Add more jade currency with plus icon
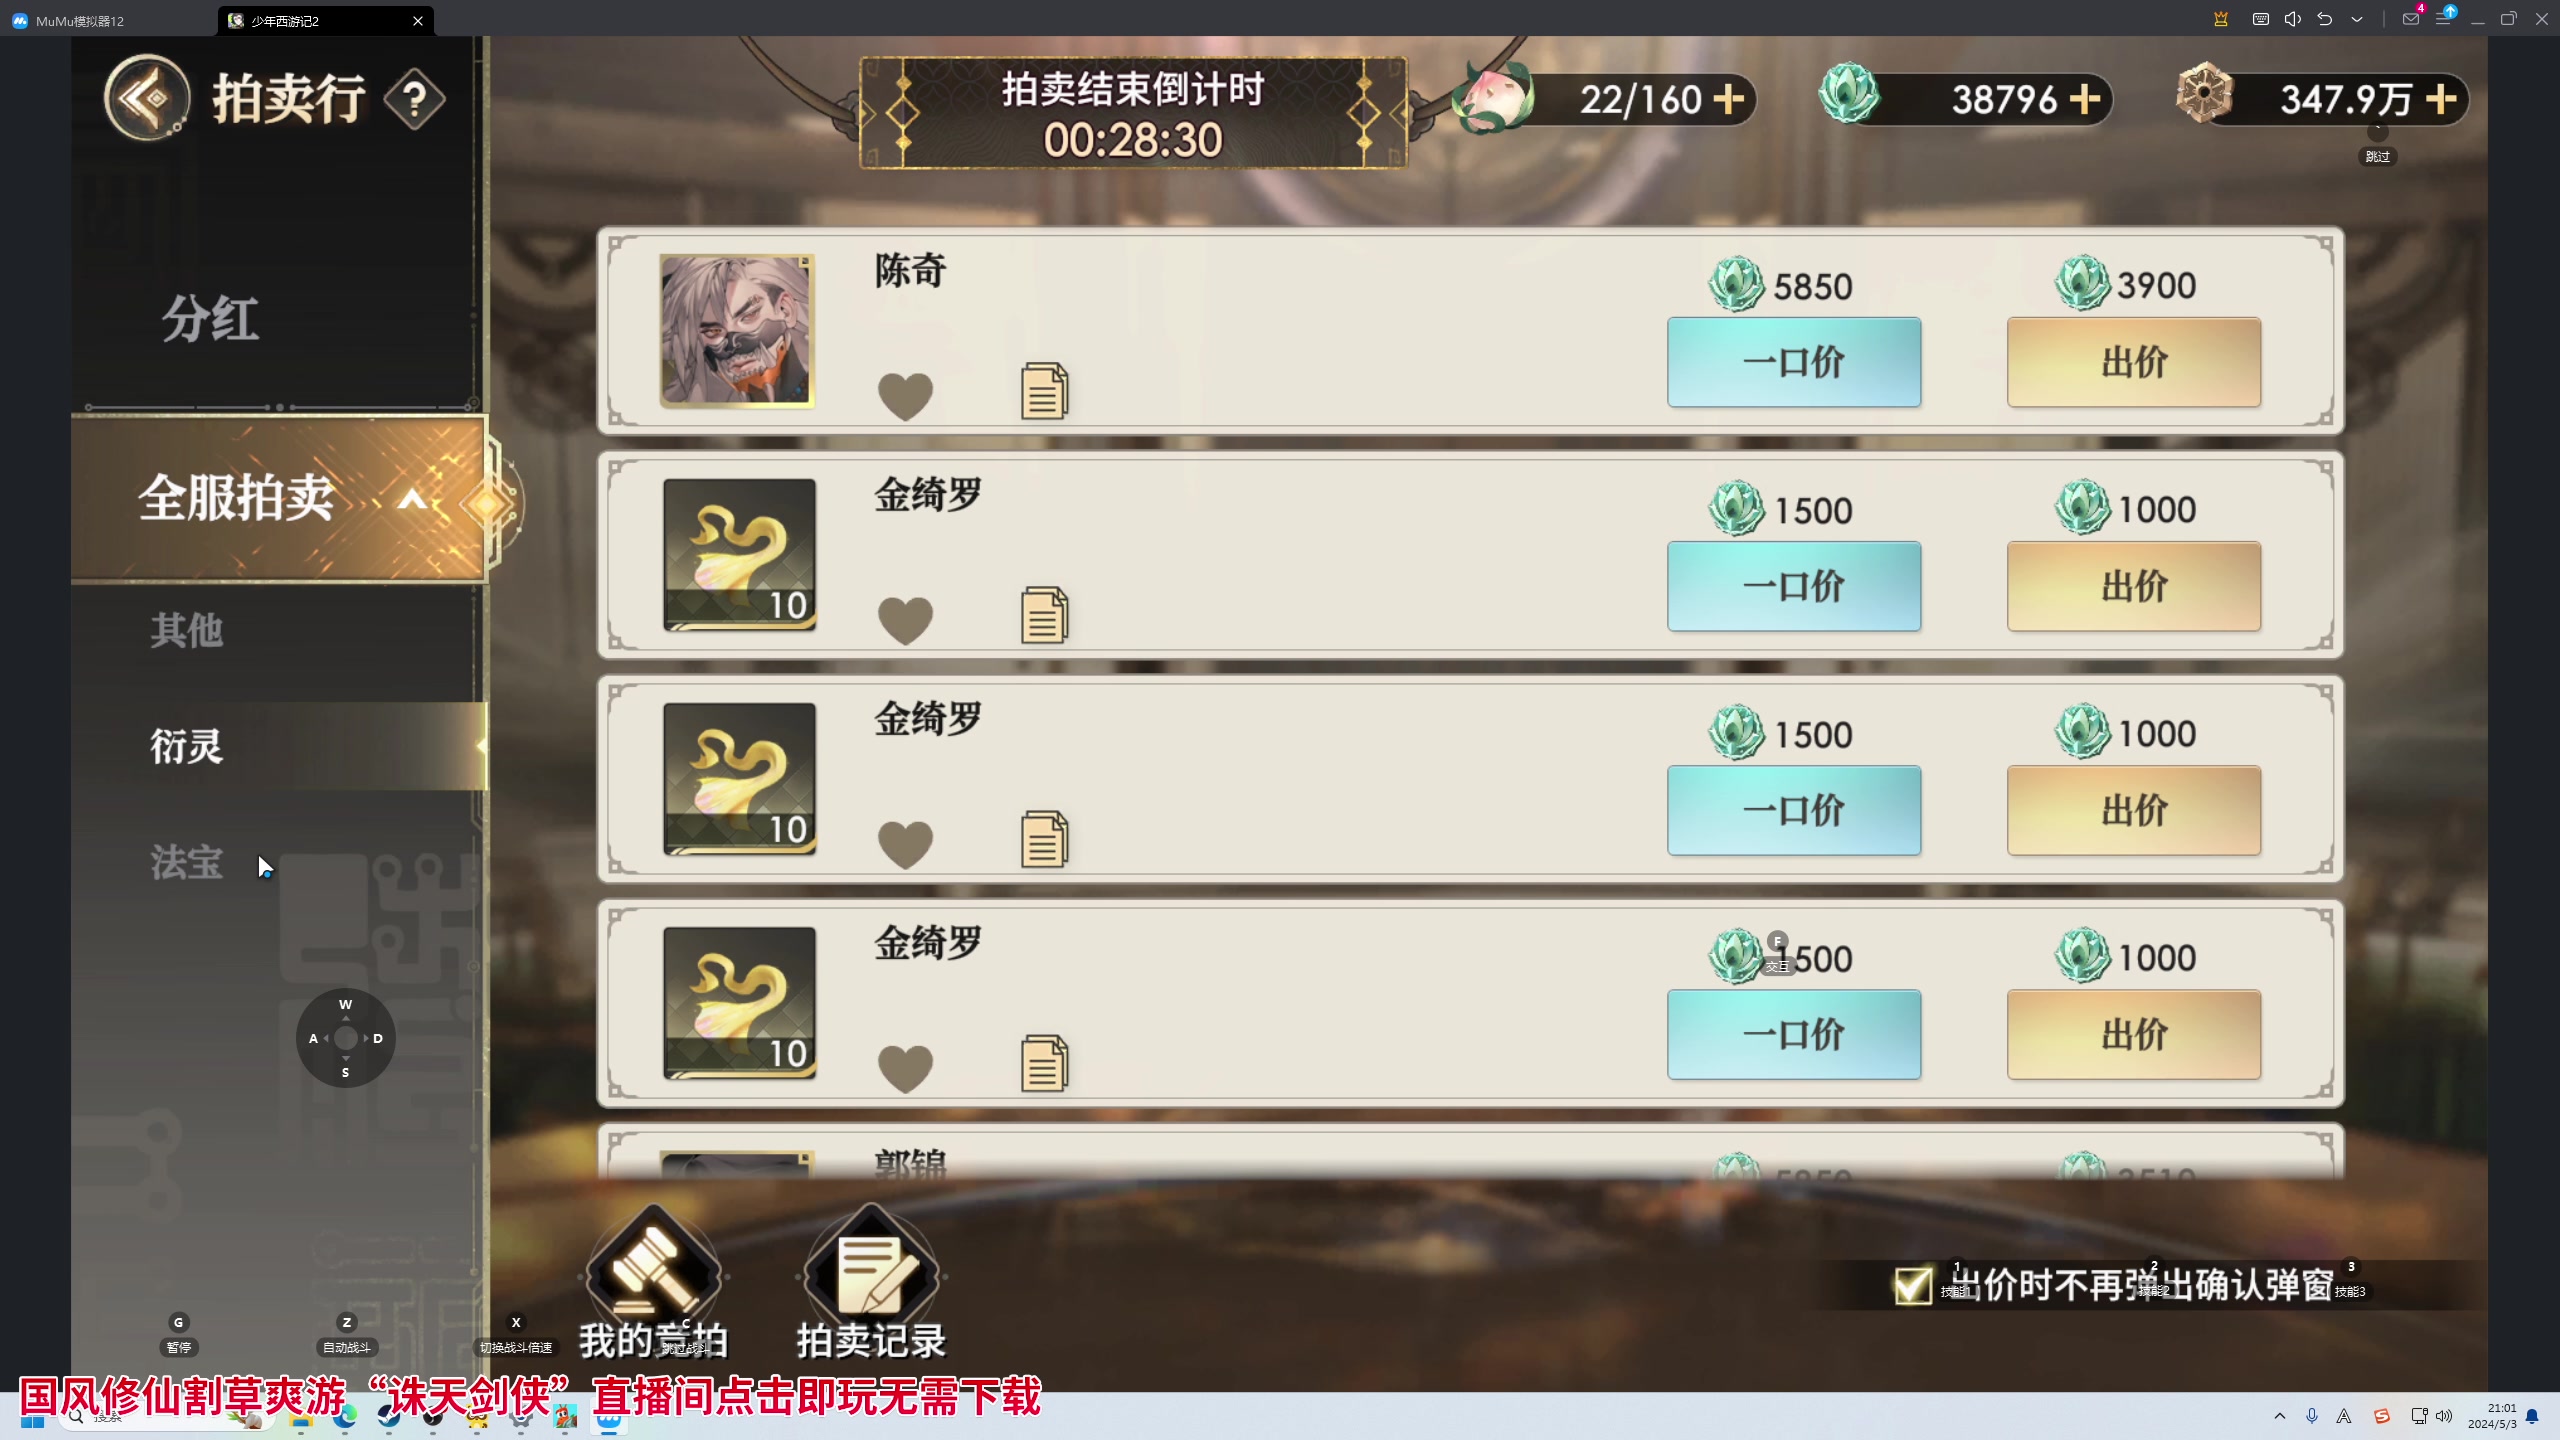Viewport: 2560px width, 1440px height. tap(2085, 99)
